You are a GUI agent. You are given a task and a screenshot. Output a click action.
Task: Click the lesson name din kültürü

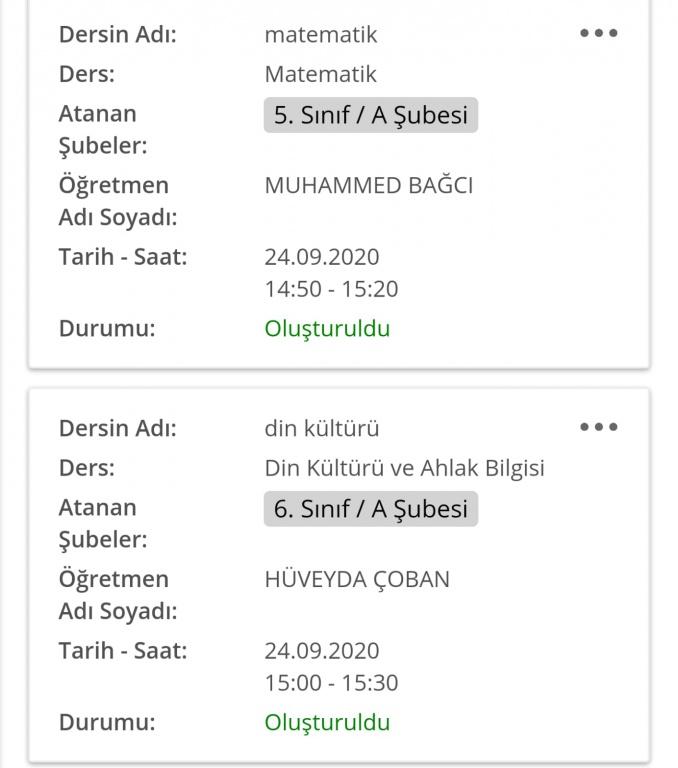[x=322, y=429]
